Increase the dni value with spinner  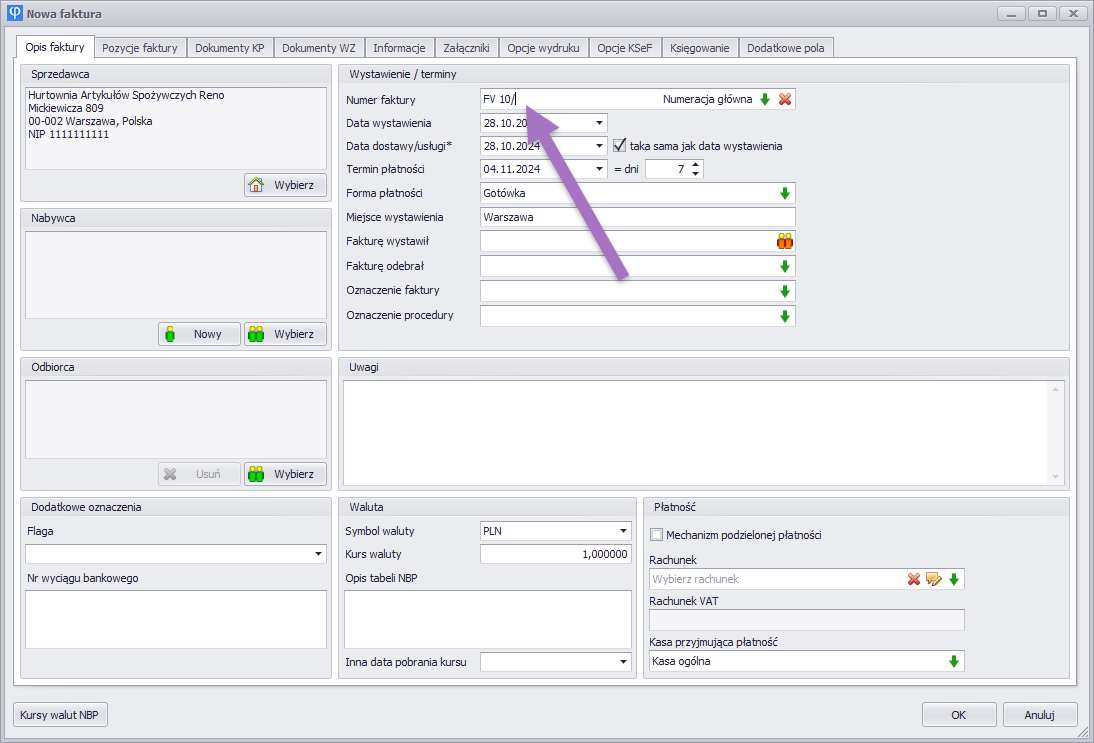tap(697, 165)
